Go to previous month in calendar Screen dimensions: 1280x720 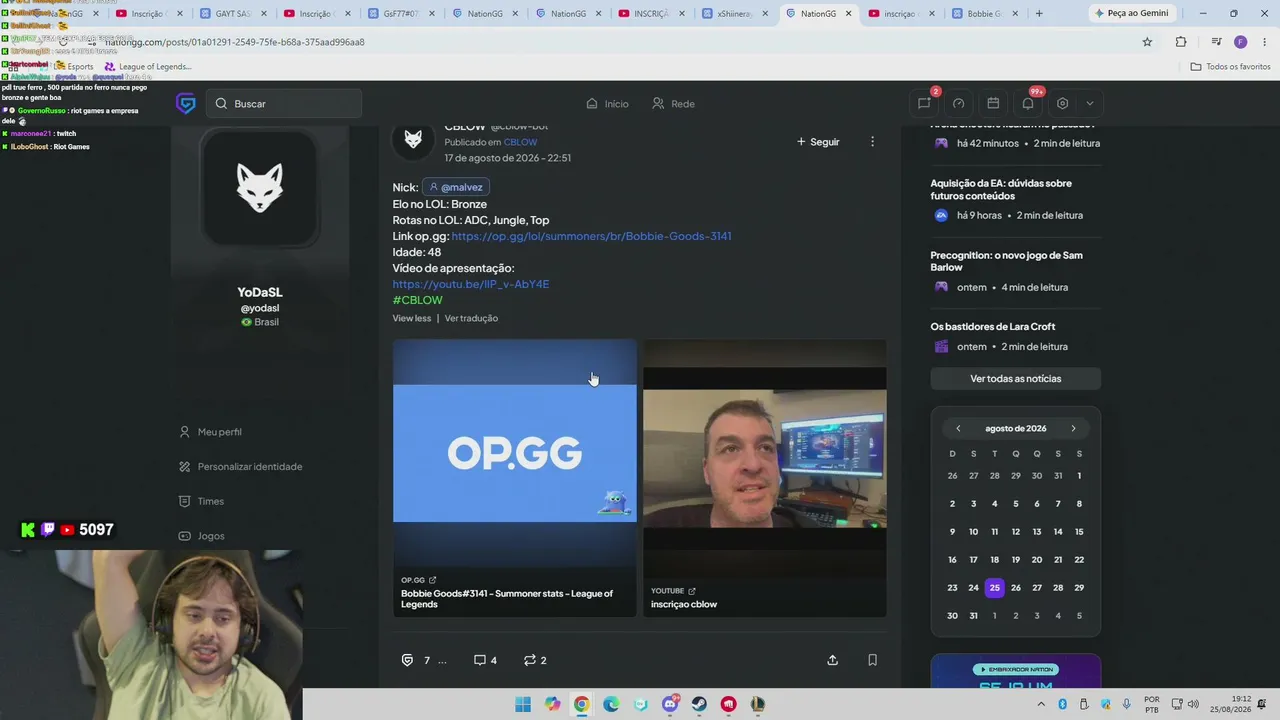point(958,428)
